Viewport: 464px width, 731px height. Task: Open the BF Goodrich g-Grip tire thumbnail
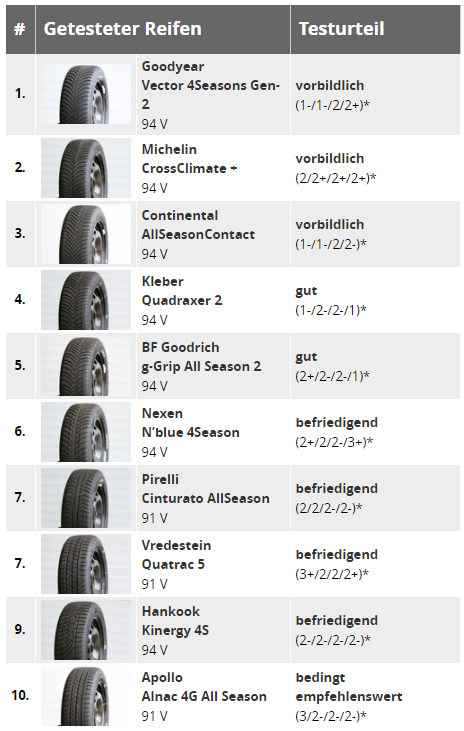click(86, 366)
